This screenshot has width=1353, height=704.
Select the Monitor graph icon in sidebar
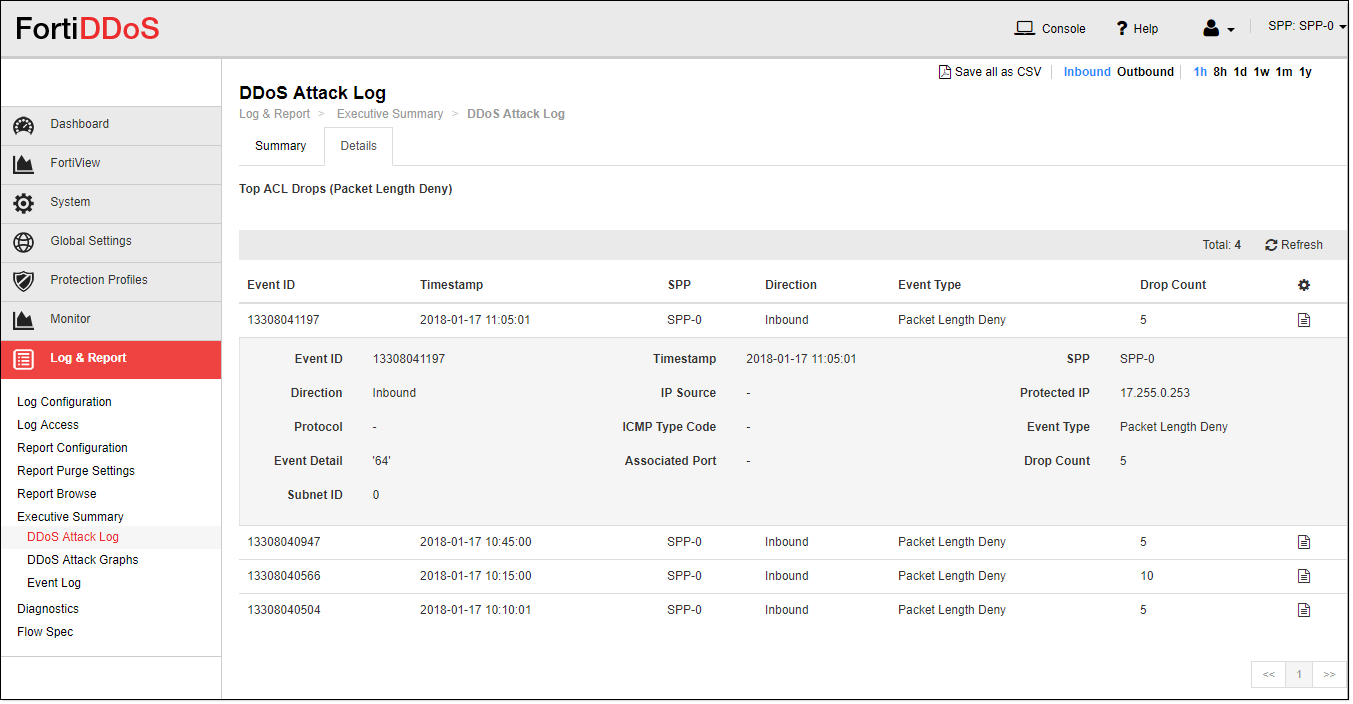click(23, 319)
